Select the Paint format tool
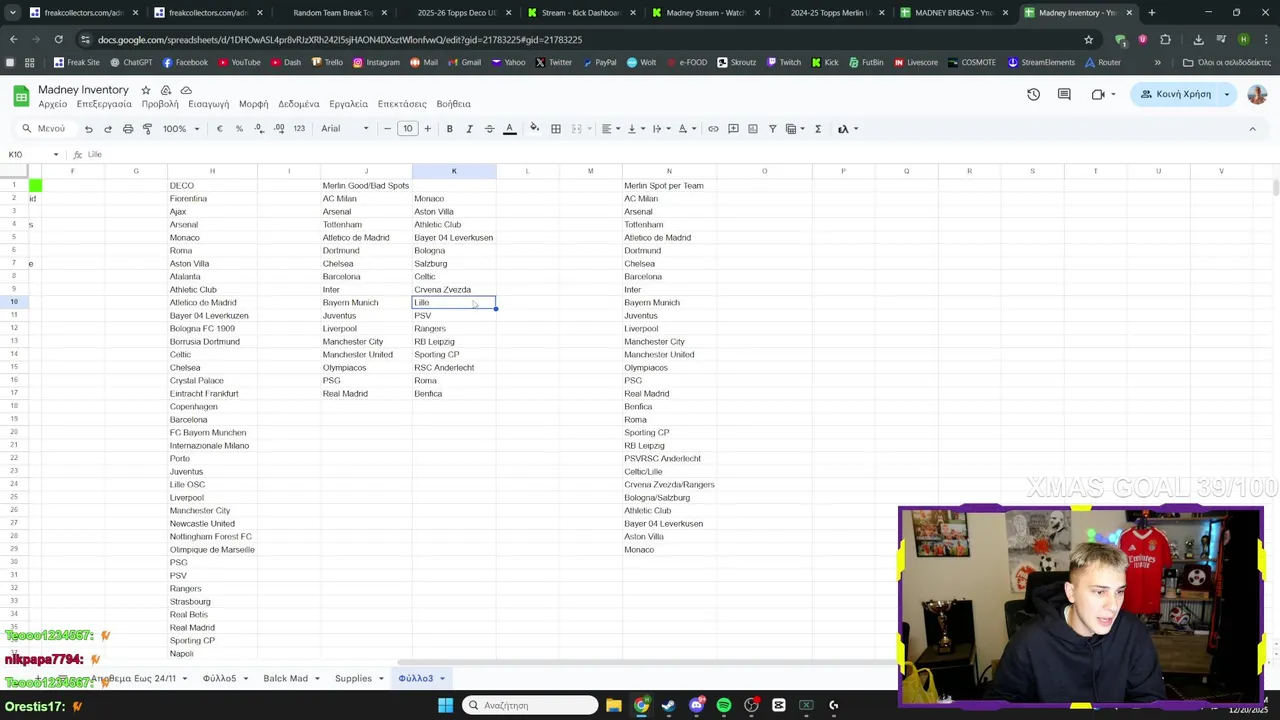 tap(147, 129)
